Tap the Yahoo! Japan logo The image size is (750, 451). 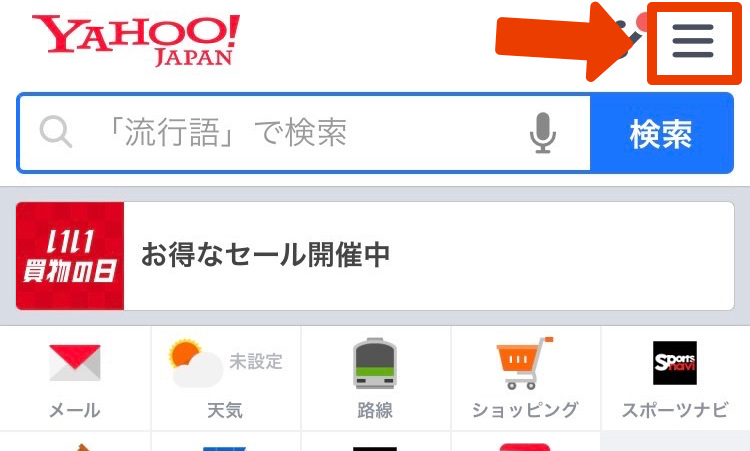point(136,40)
